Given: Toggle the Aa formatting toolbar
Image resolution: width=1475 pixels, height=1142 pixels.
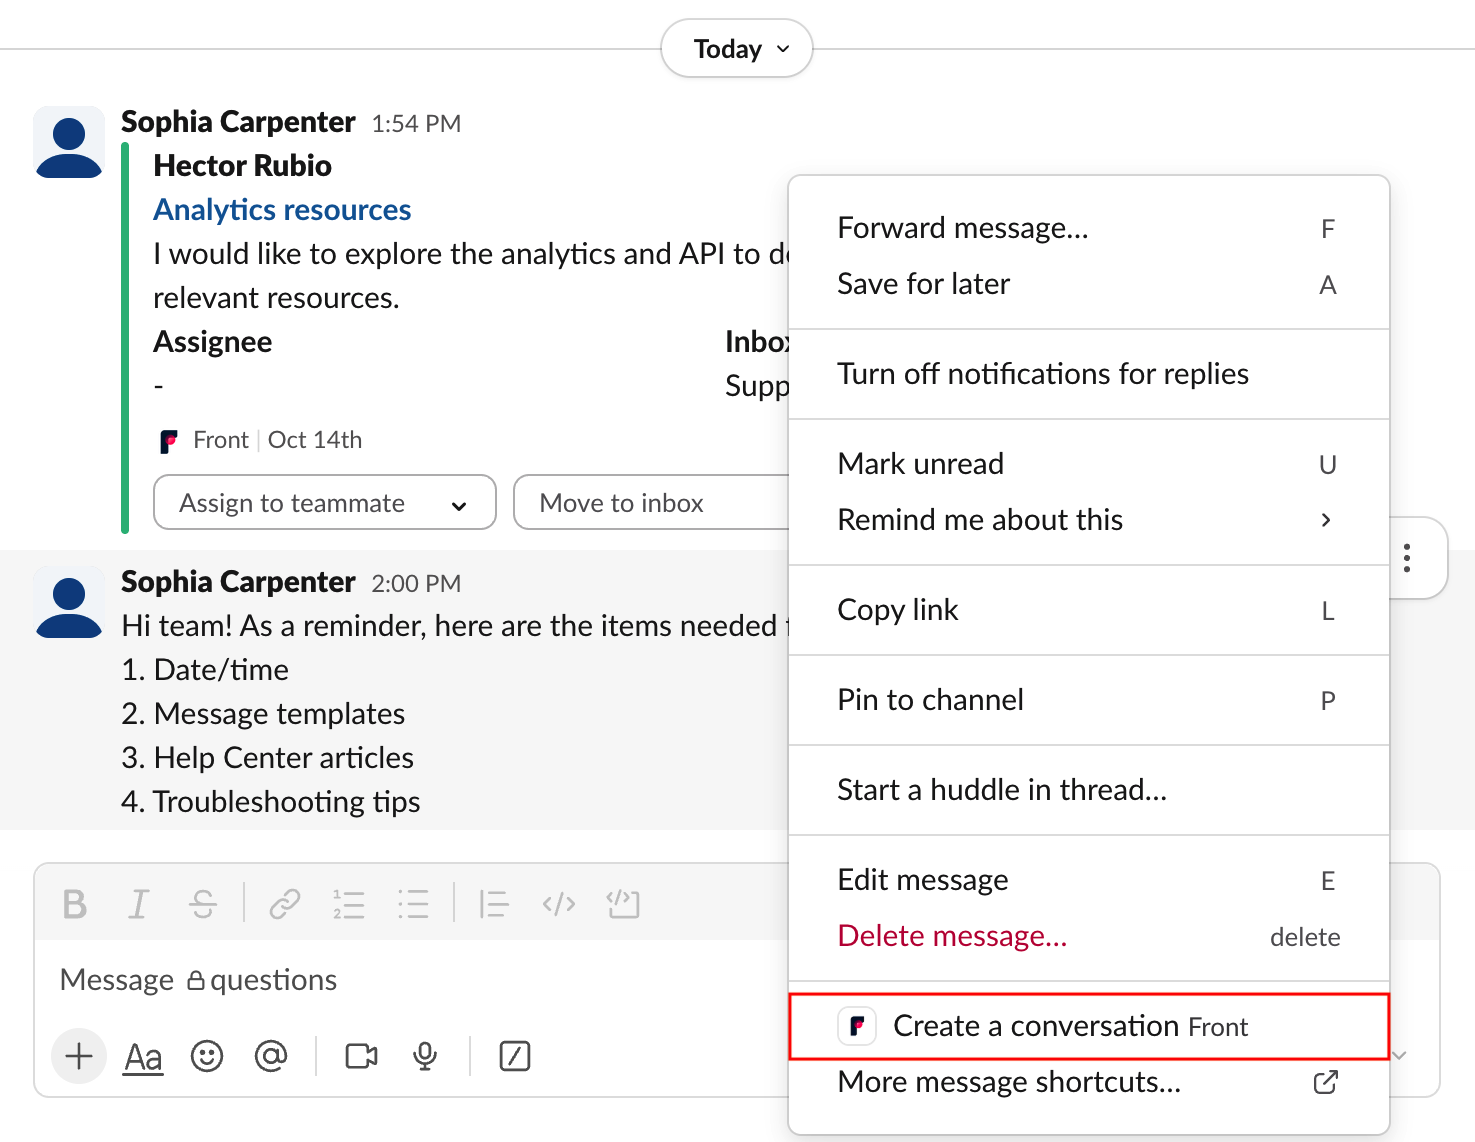Looking at the screenshot, I should 143,1056.
